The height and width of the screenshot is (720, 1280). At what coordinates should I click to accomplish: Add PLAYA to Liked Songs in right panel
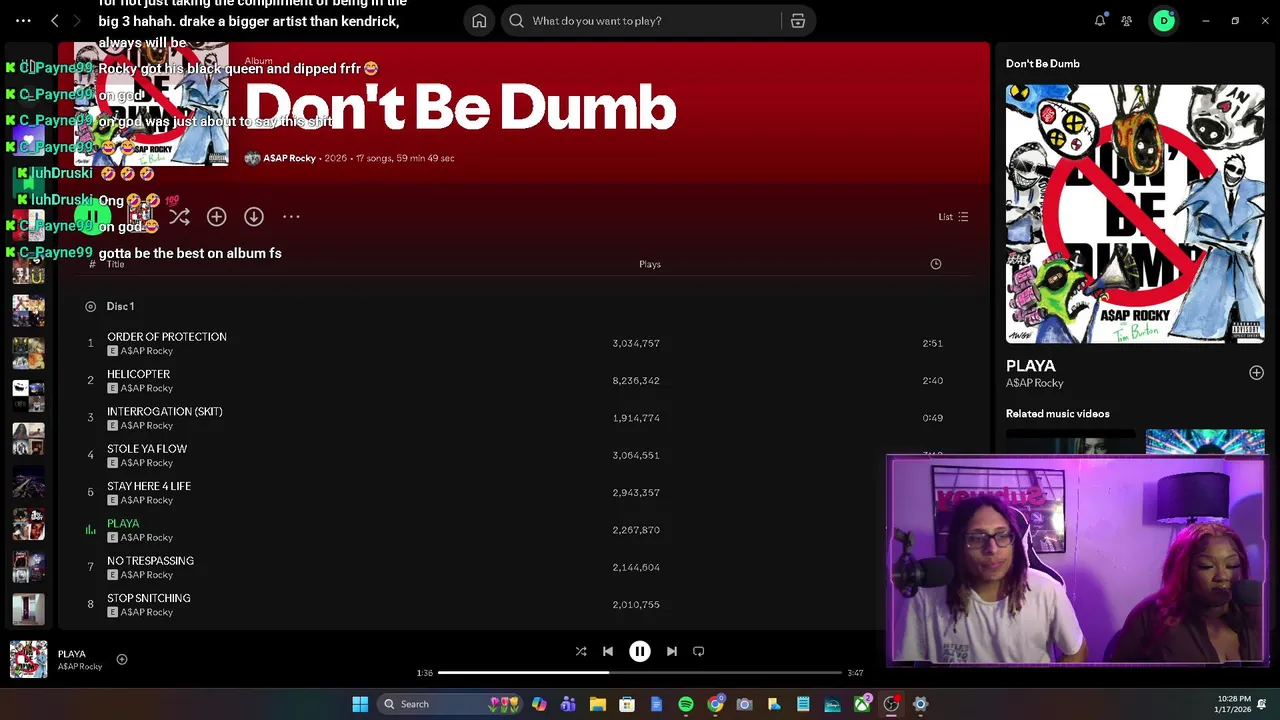pos(1256,373)
